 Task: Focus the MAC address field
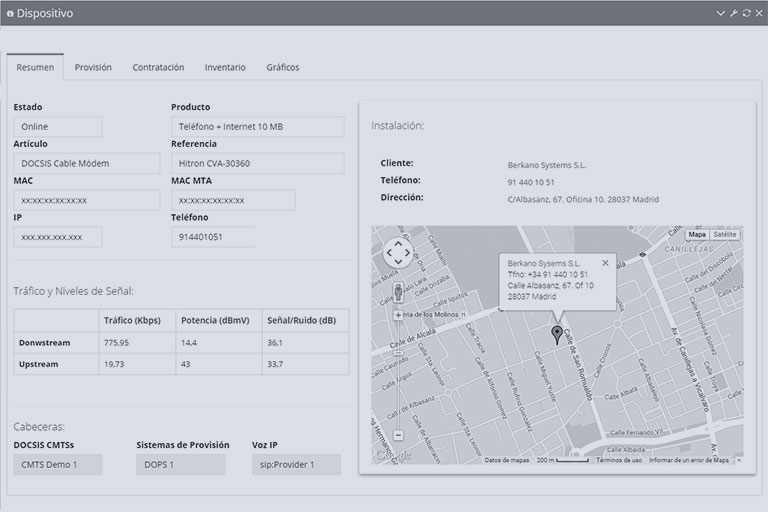(87, 200)
